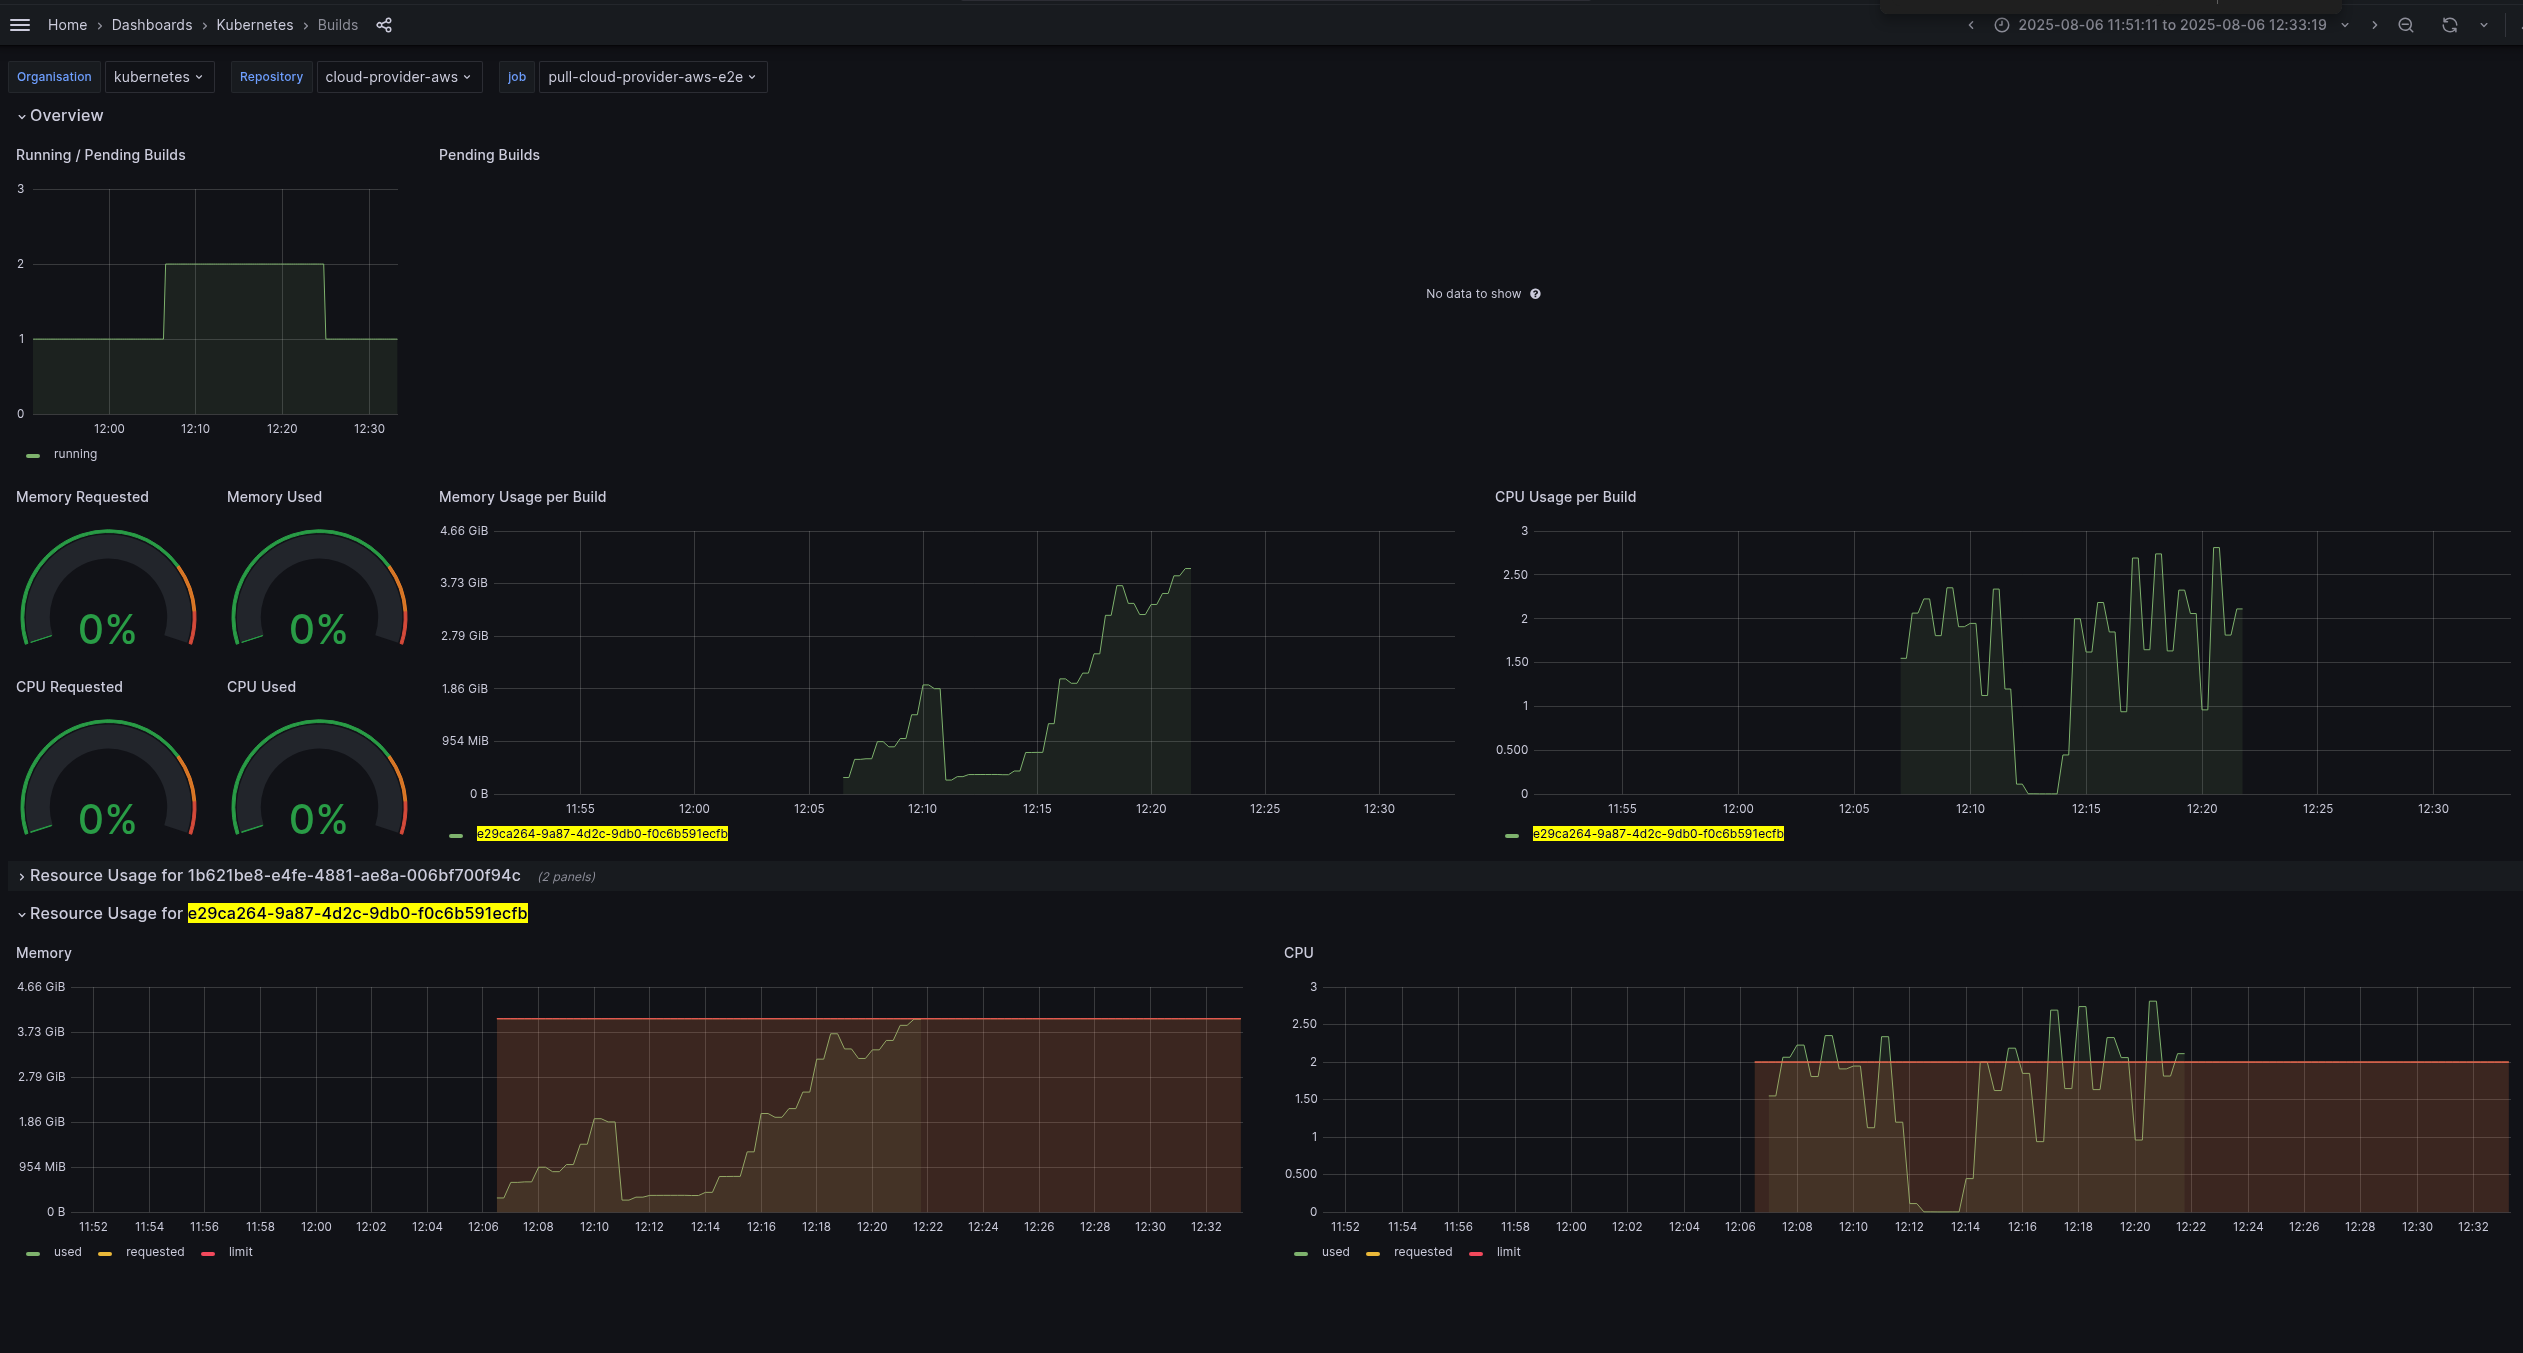The width and height of the screenshot is (2523, 1353).
Task: Open the CPU Usage per Build panel title
Action: click(1565, 497)
